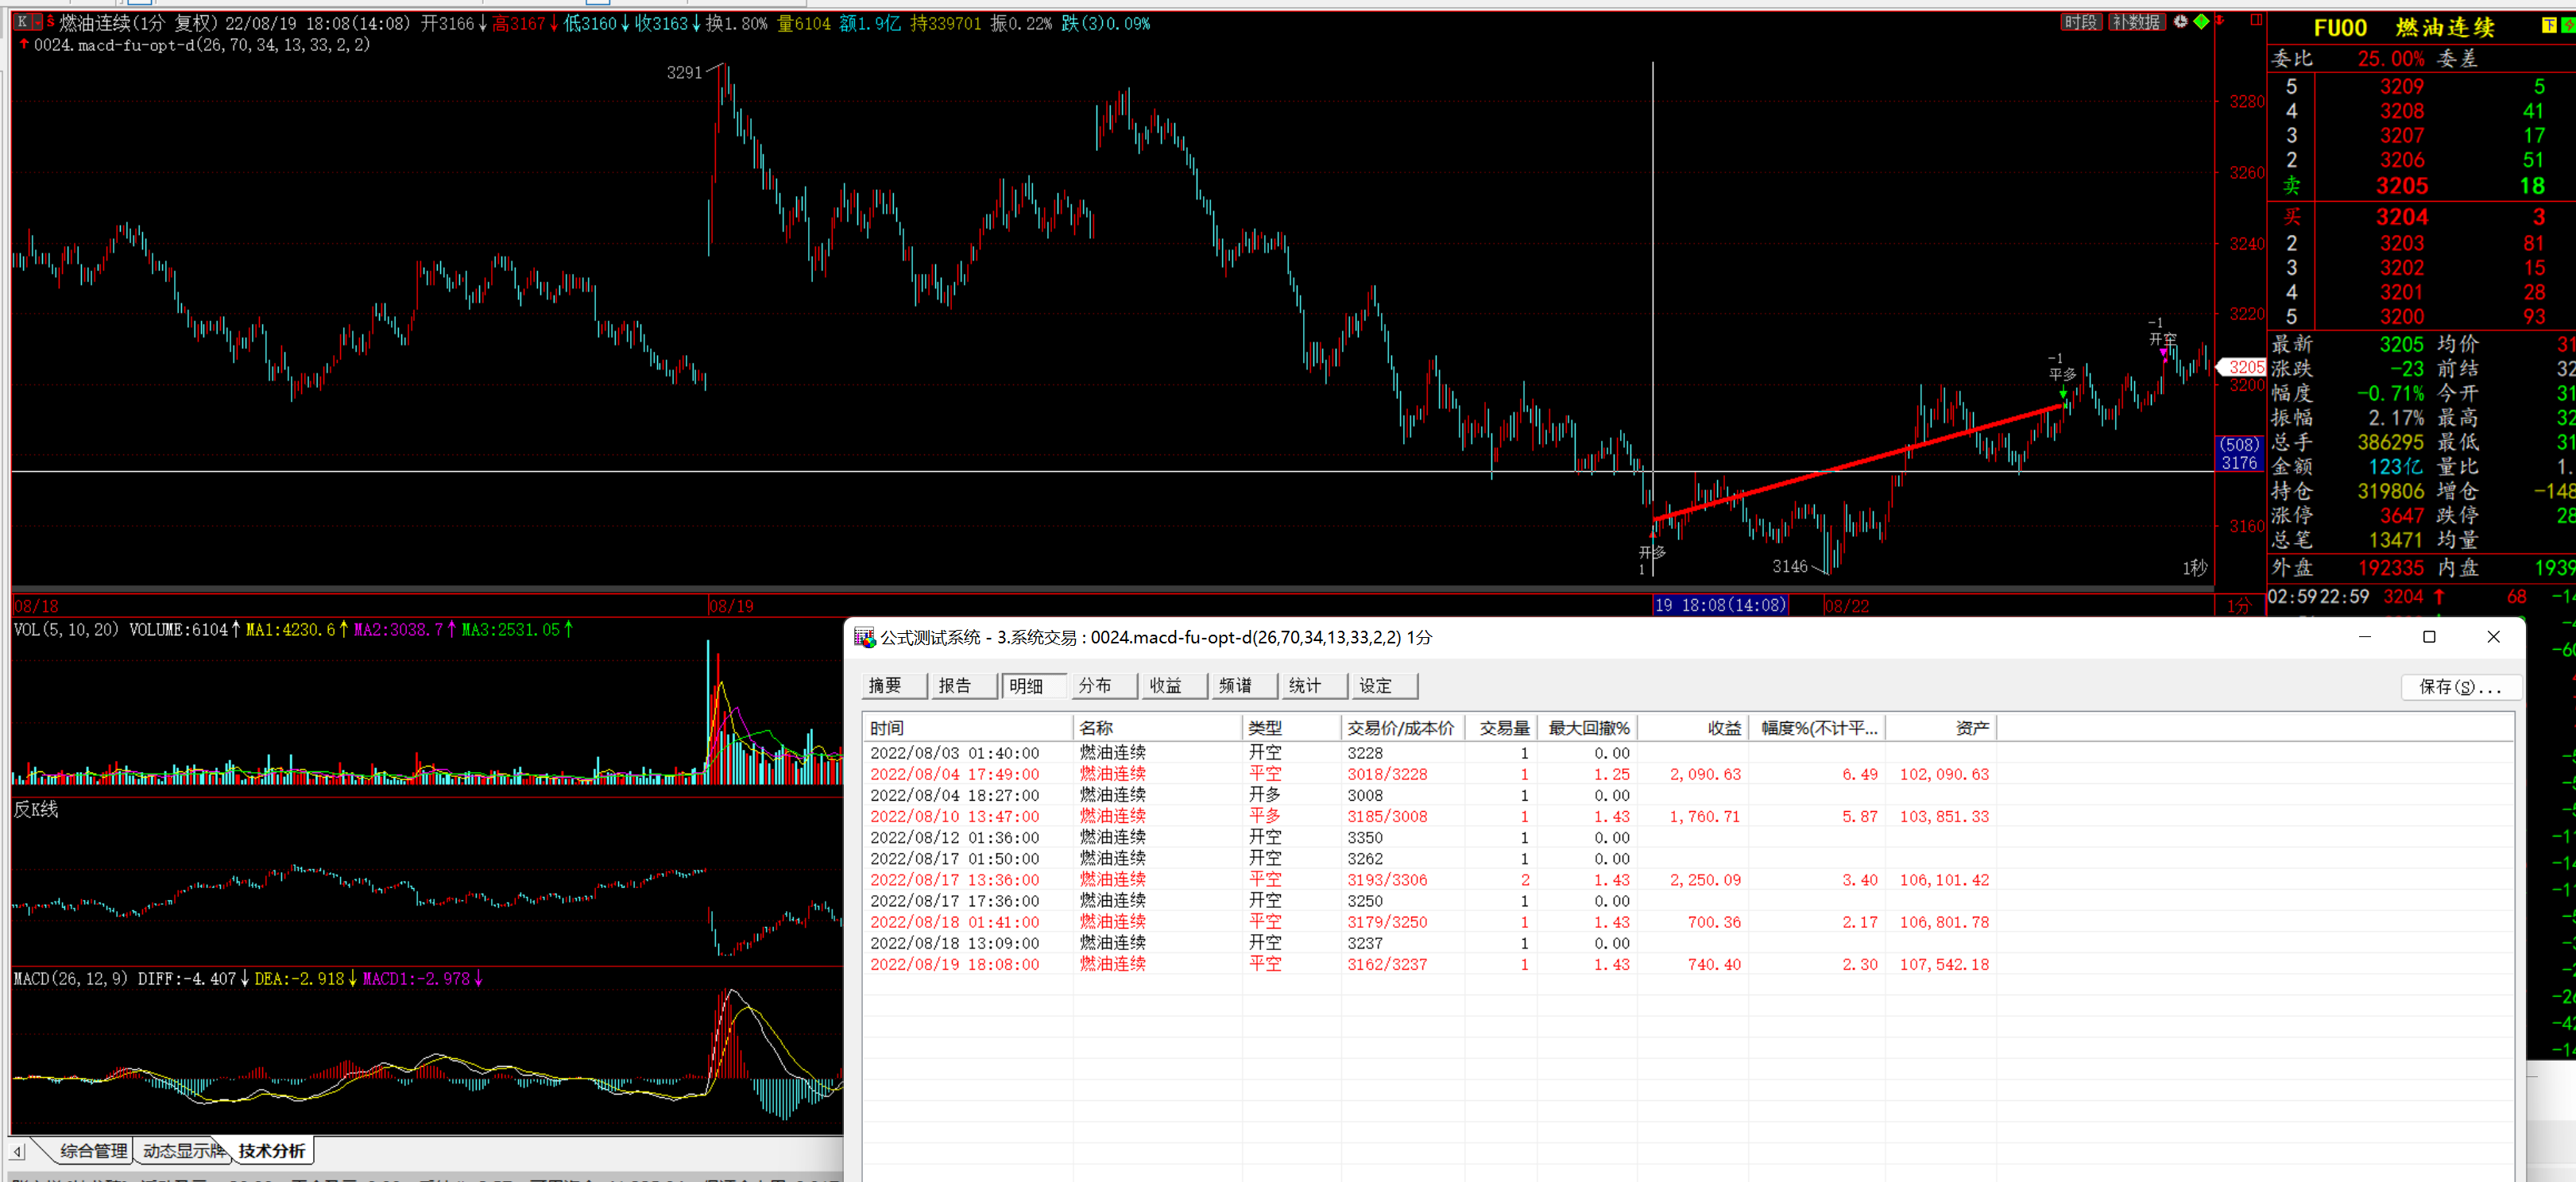
Task: Click the yellow 下 icon in the quote panel
Action: (x=2549, y=26)
